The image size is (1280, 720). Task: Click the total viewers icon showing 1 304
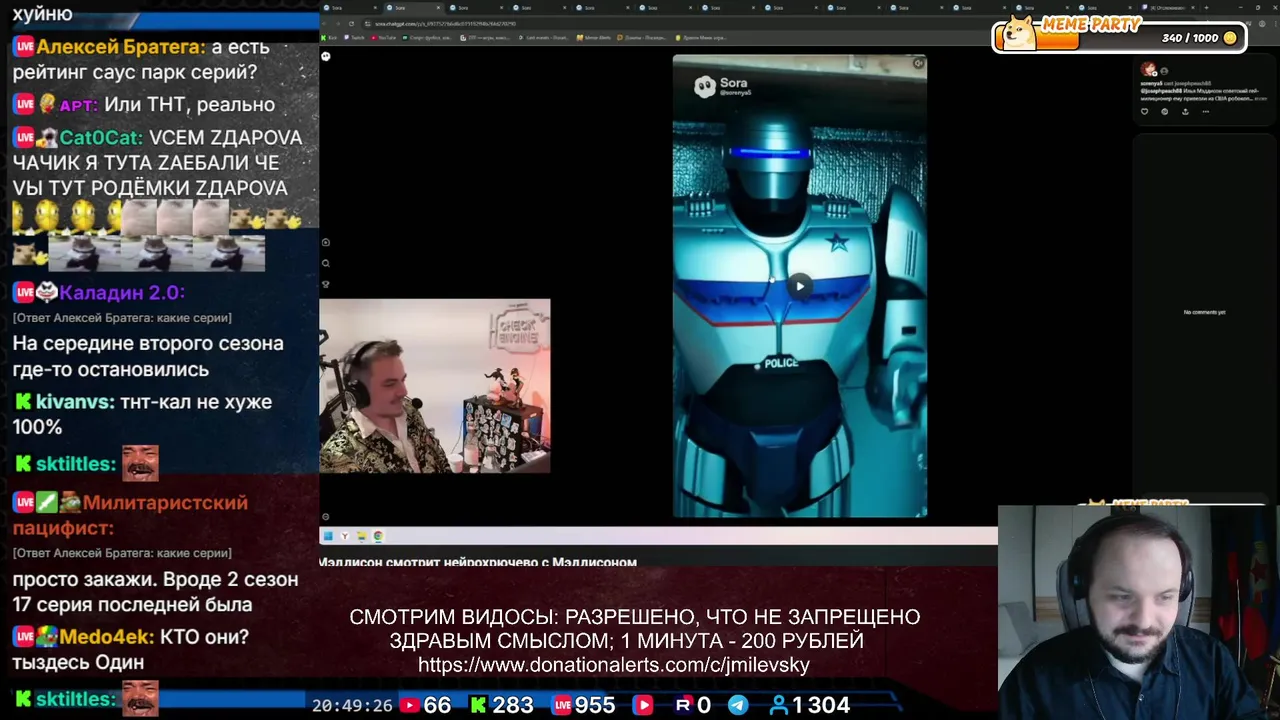[778, 705]
